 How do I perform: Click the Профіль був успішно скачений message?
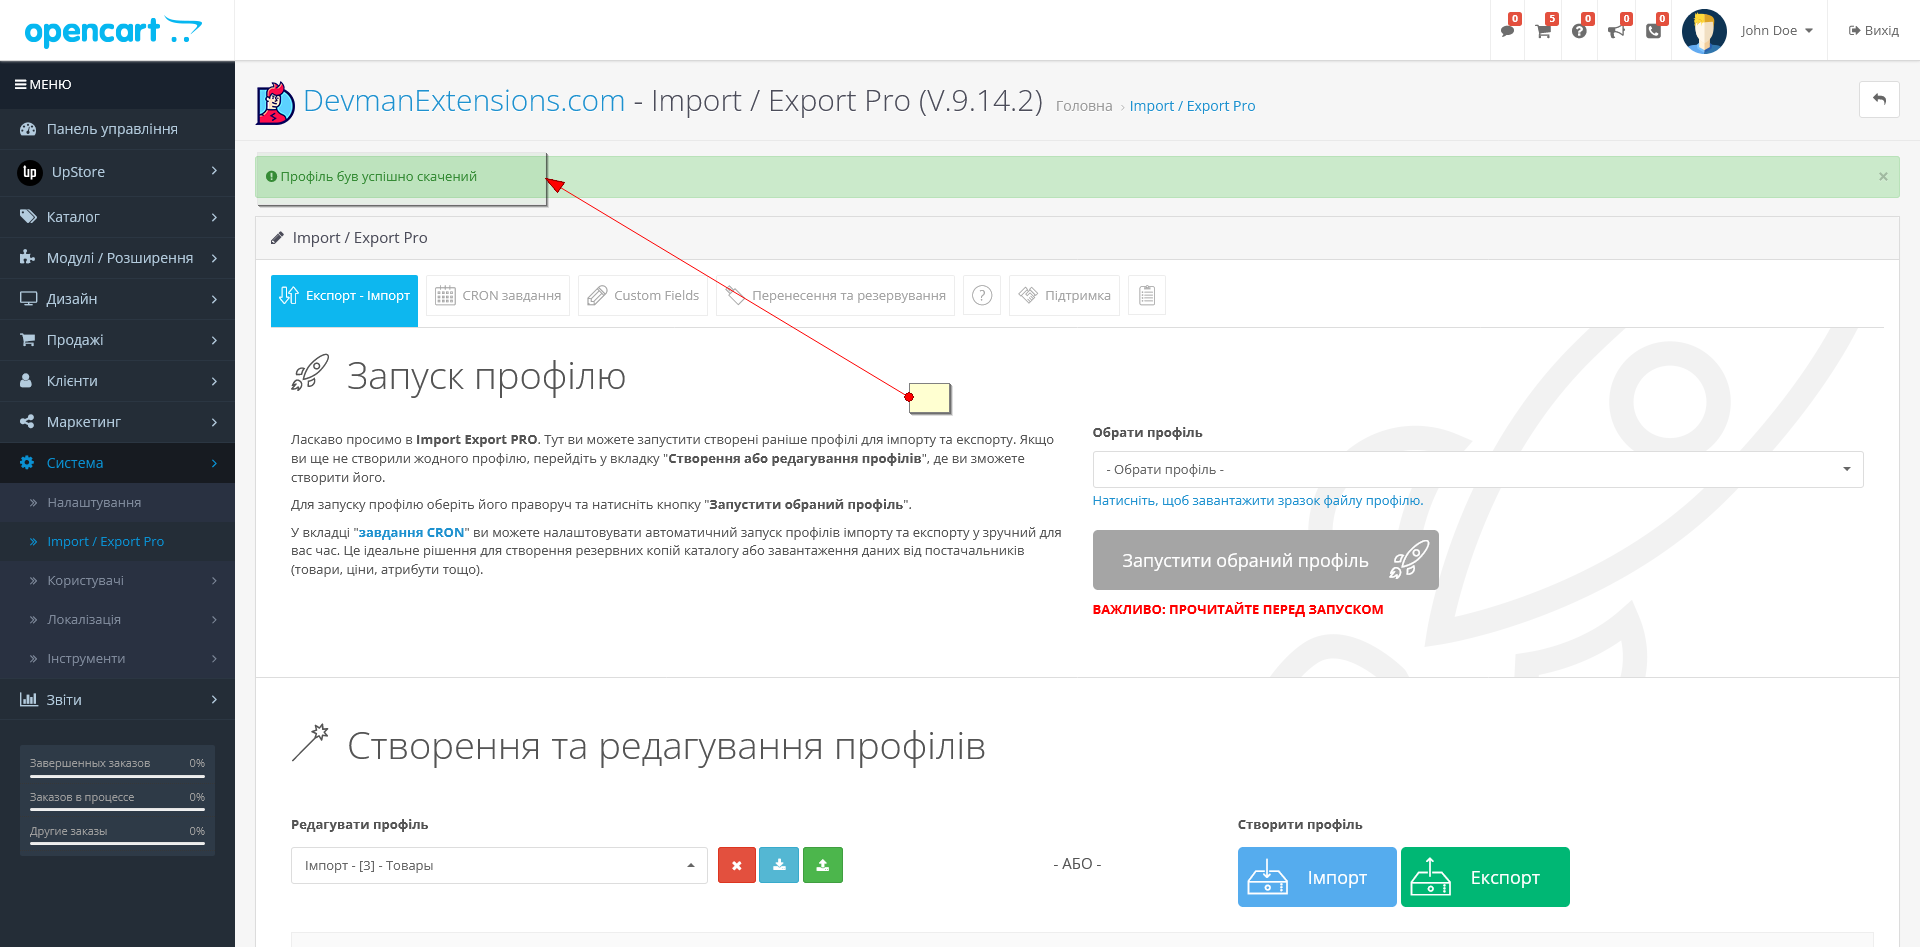(x=378, y=177)
